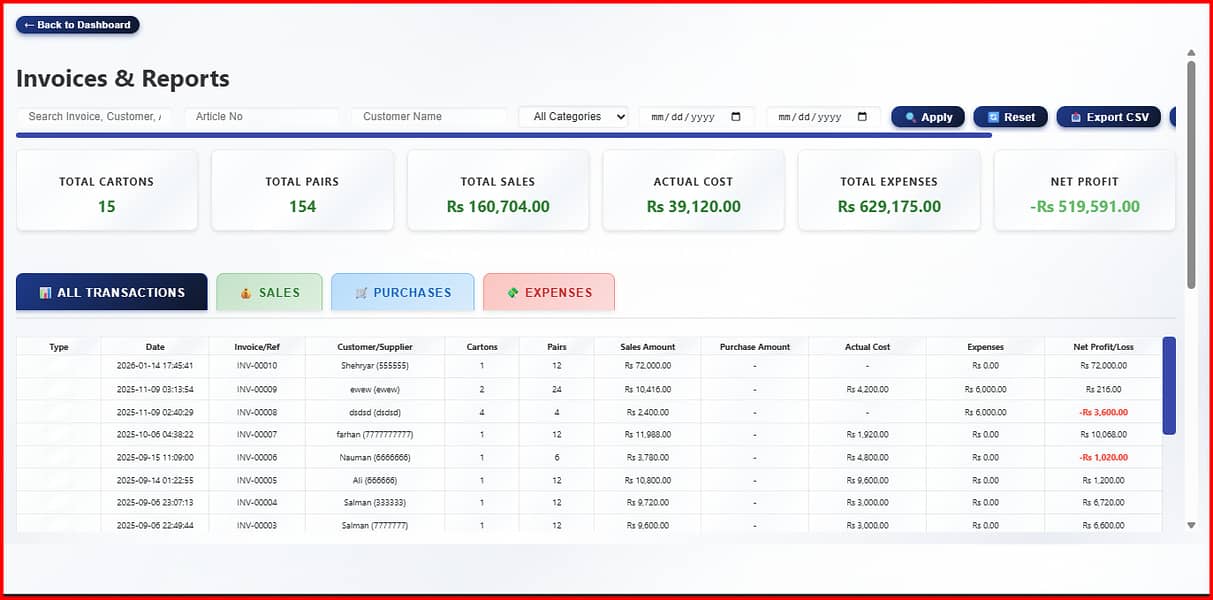Click the Article No input field

tap(261, 116)
